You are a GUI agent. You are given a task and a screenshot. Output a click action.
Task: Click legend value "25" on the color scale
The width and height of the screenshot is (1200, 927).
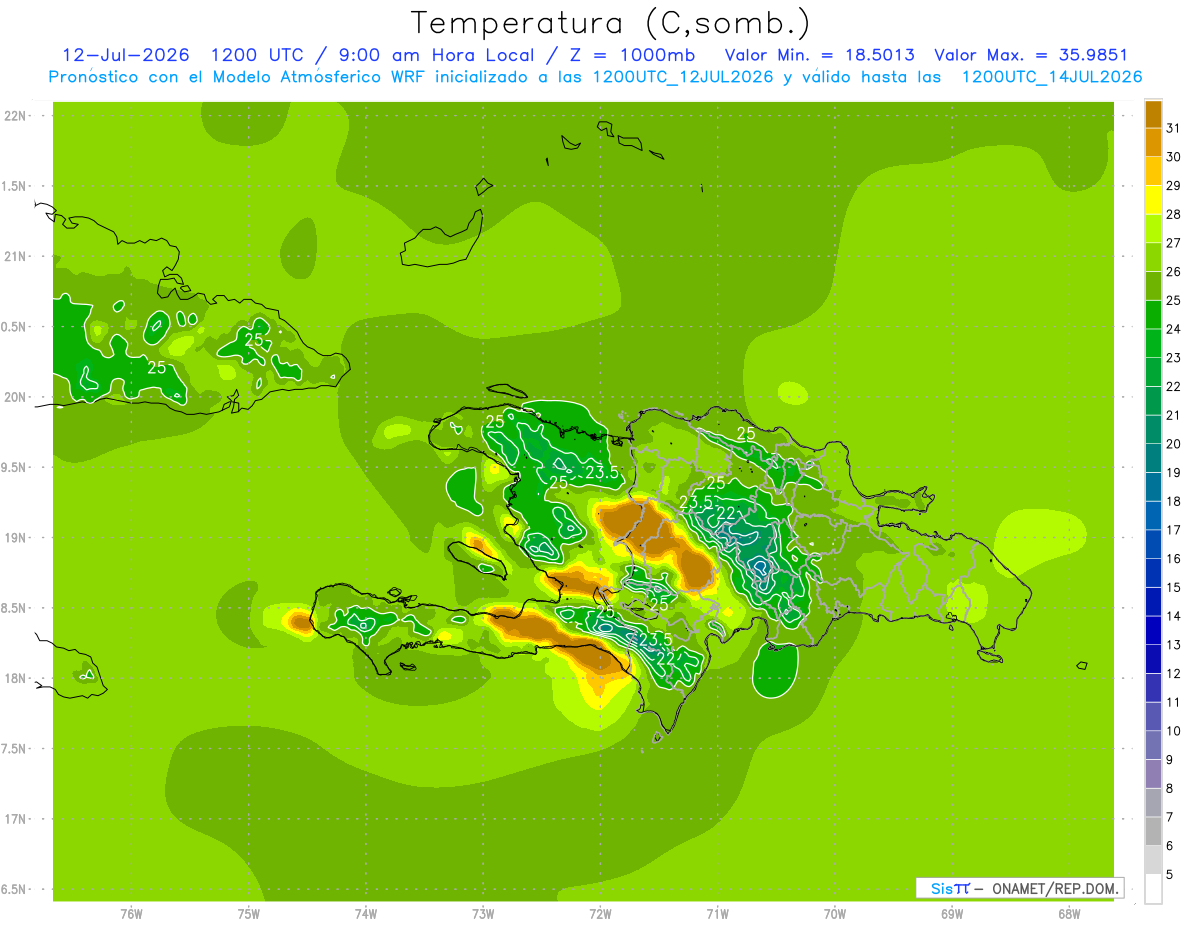(x=1174, y=300)
